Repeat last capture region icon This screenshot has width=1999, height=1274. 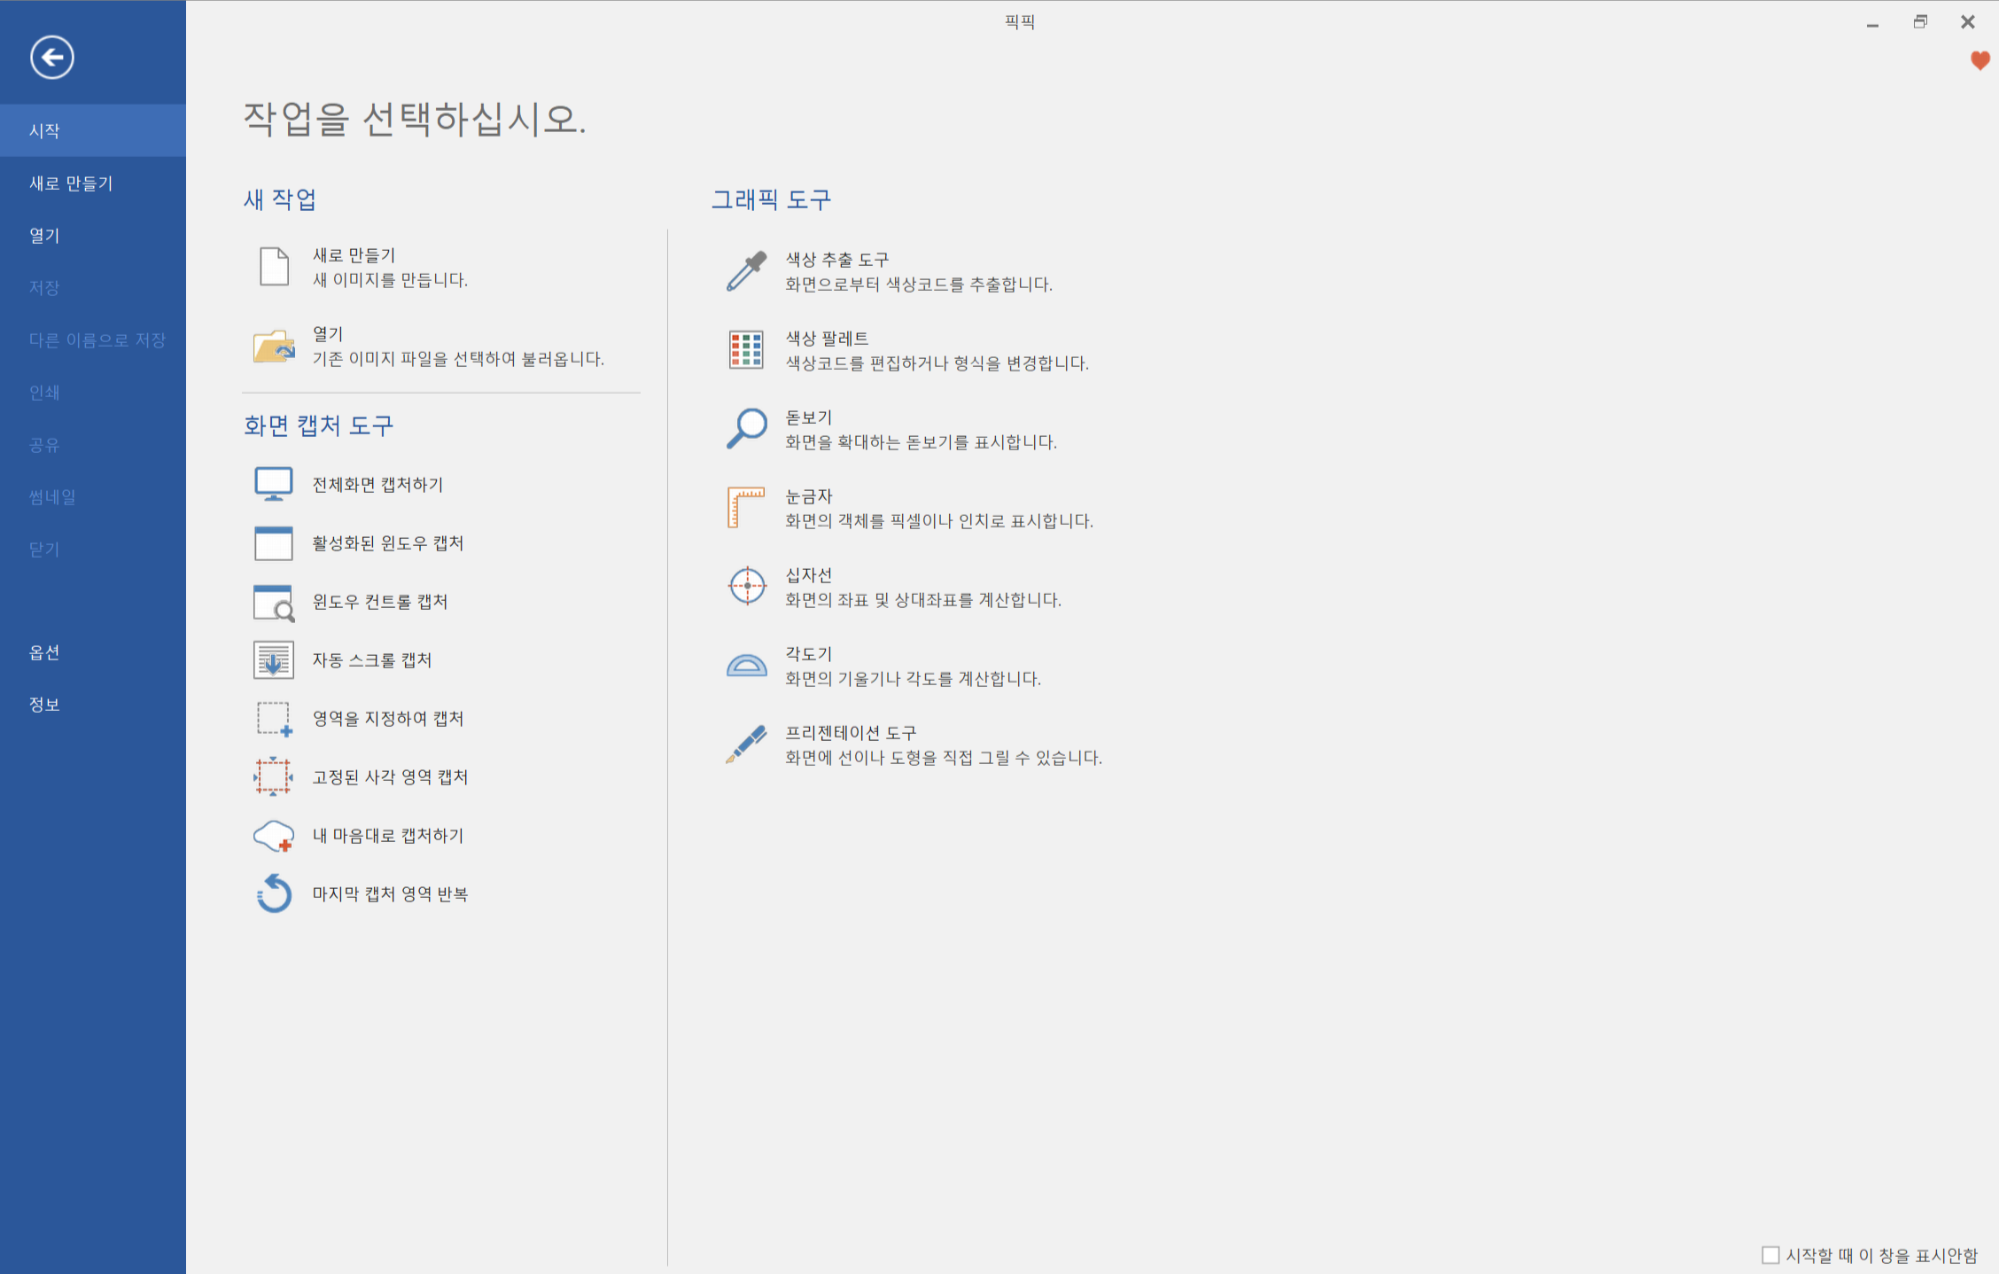273,894
